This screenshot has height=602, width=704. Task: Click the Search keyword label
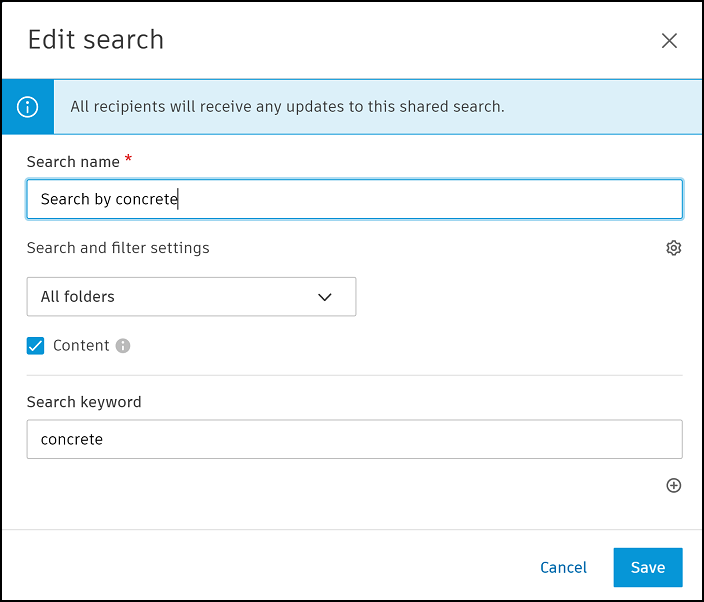pyautogui.click(x=84, y=402)
